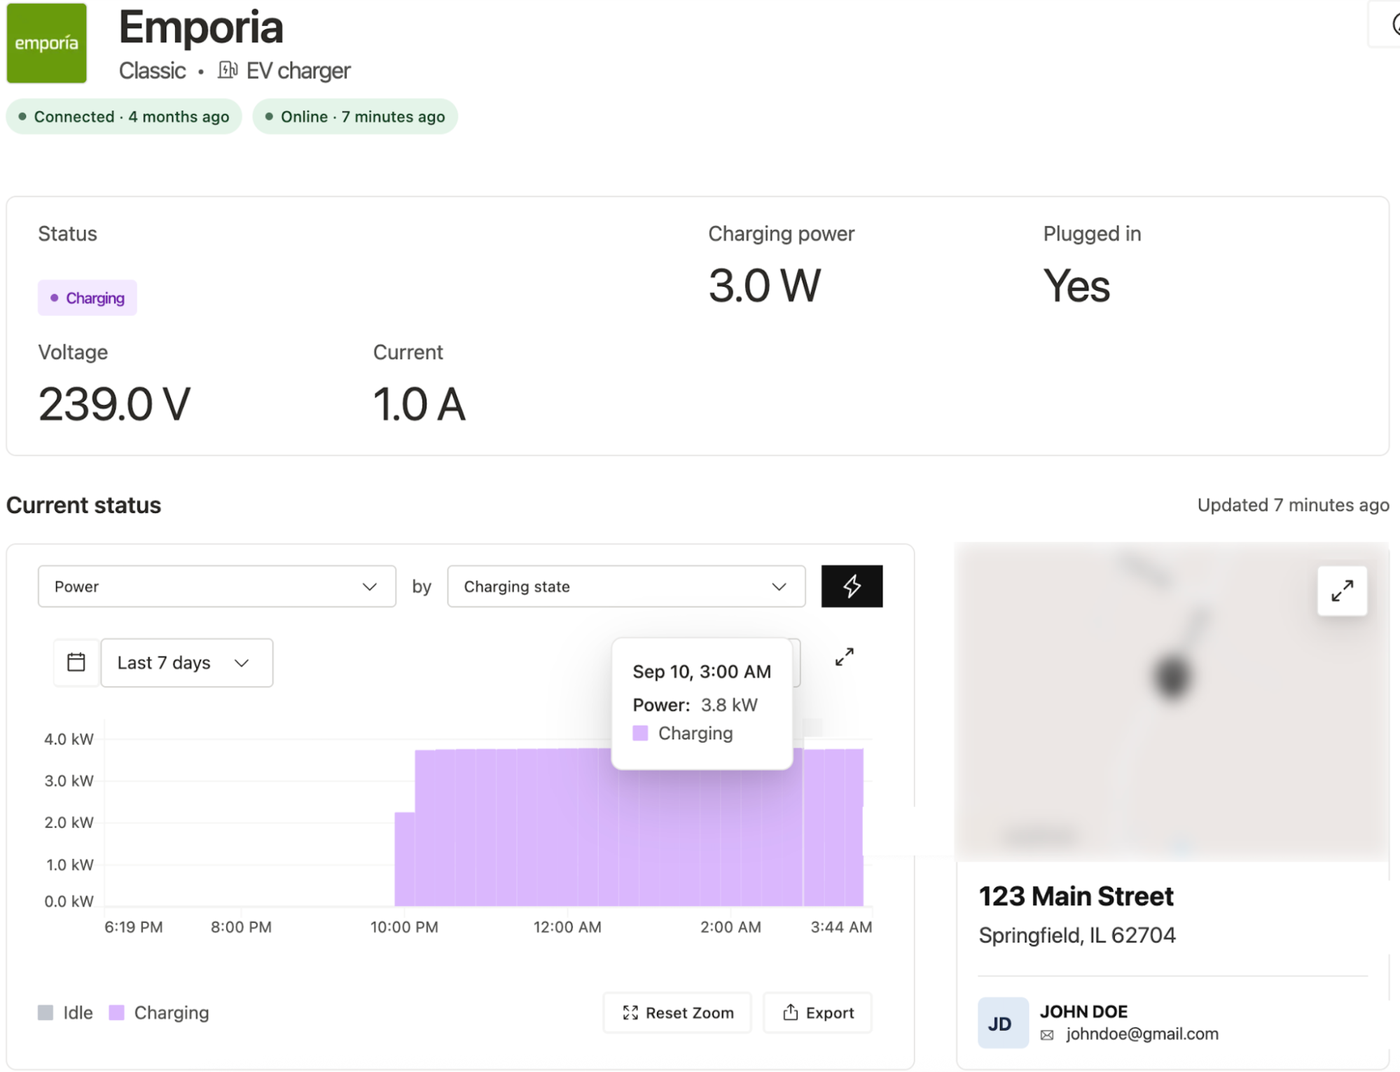Click the Emporia page title

tap(201, 27)
